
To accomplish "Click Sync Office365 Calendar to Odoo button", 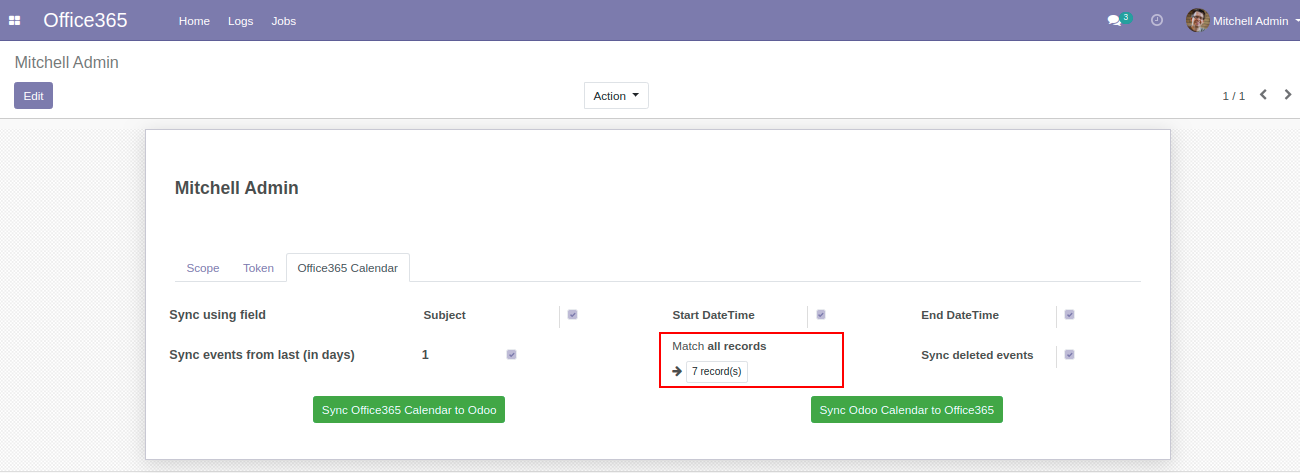I will (x=409, y=410).
